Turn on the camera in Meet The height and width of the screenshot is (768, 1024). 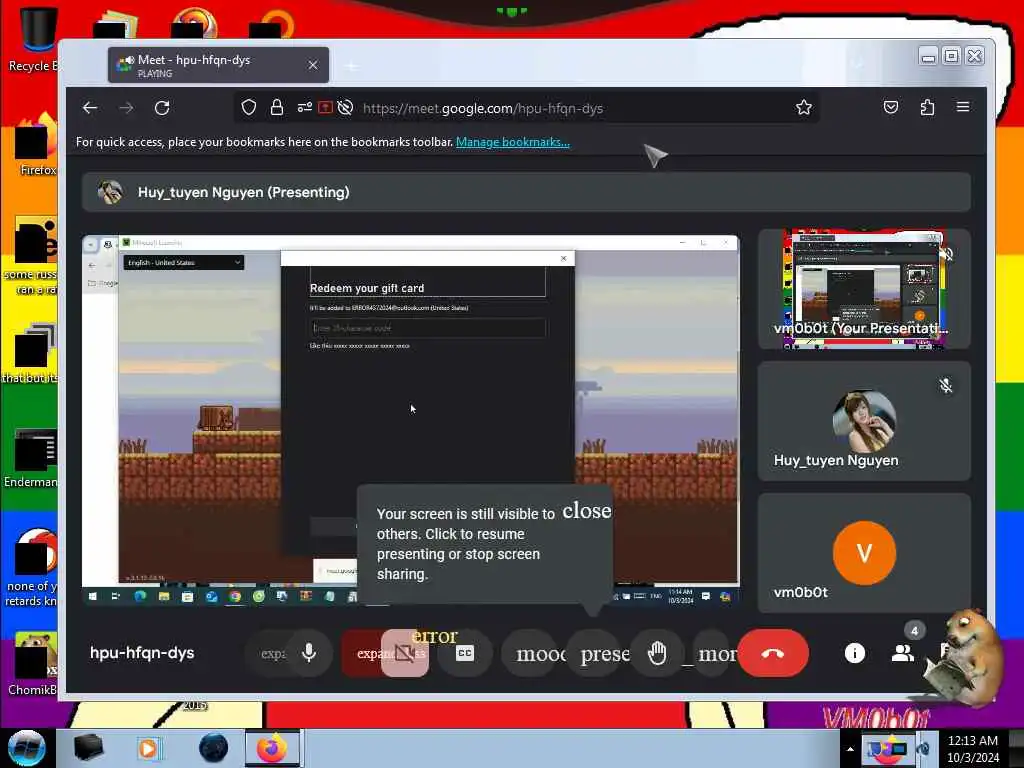[x=405, y=653]
